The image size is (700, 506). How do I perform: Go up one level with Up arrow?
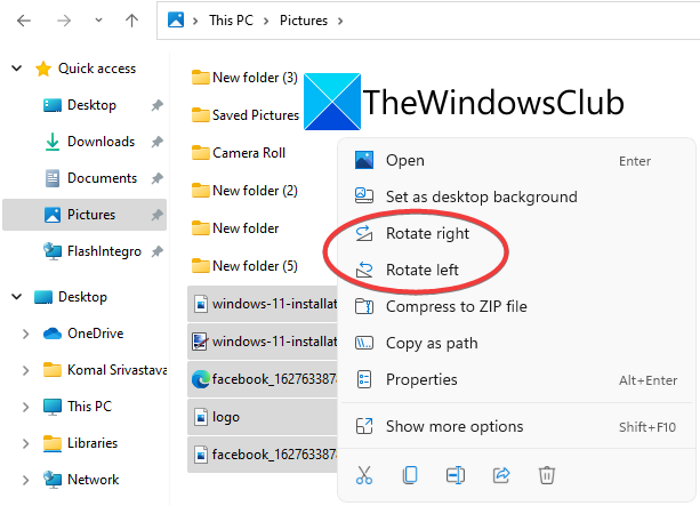pos(132,21)
